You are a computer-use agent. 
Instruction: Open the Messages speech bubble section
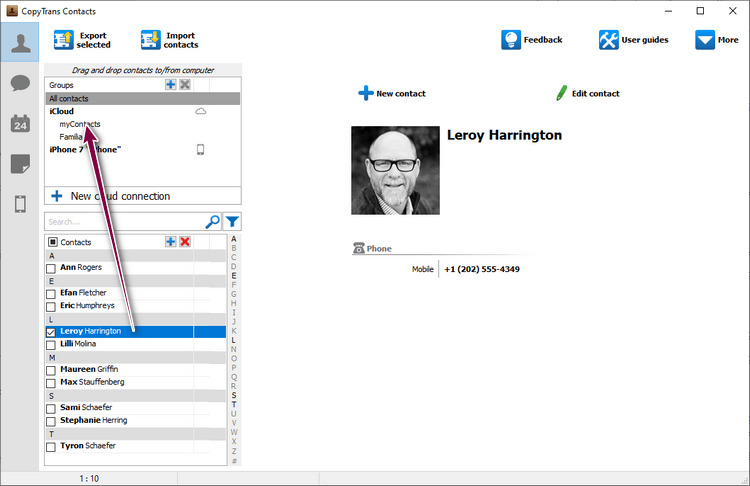pos(20,83)
